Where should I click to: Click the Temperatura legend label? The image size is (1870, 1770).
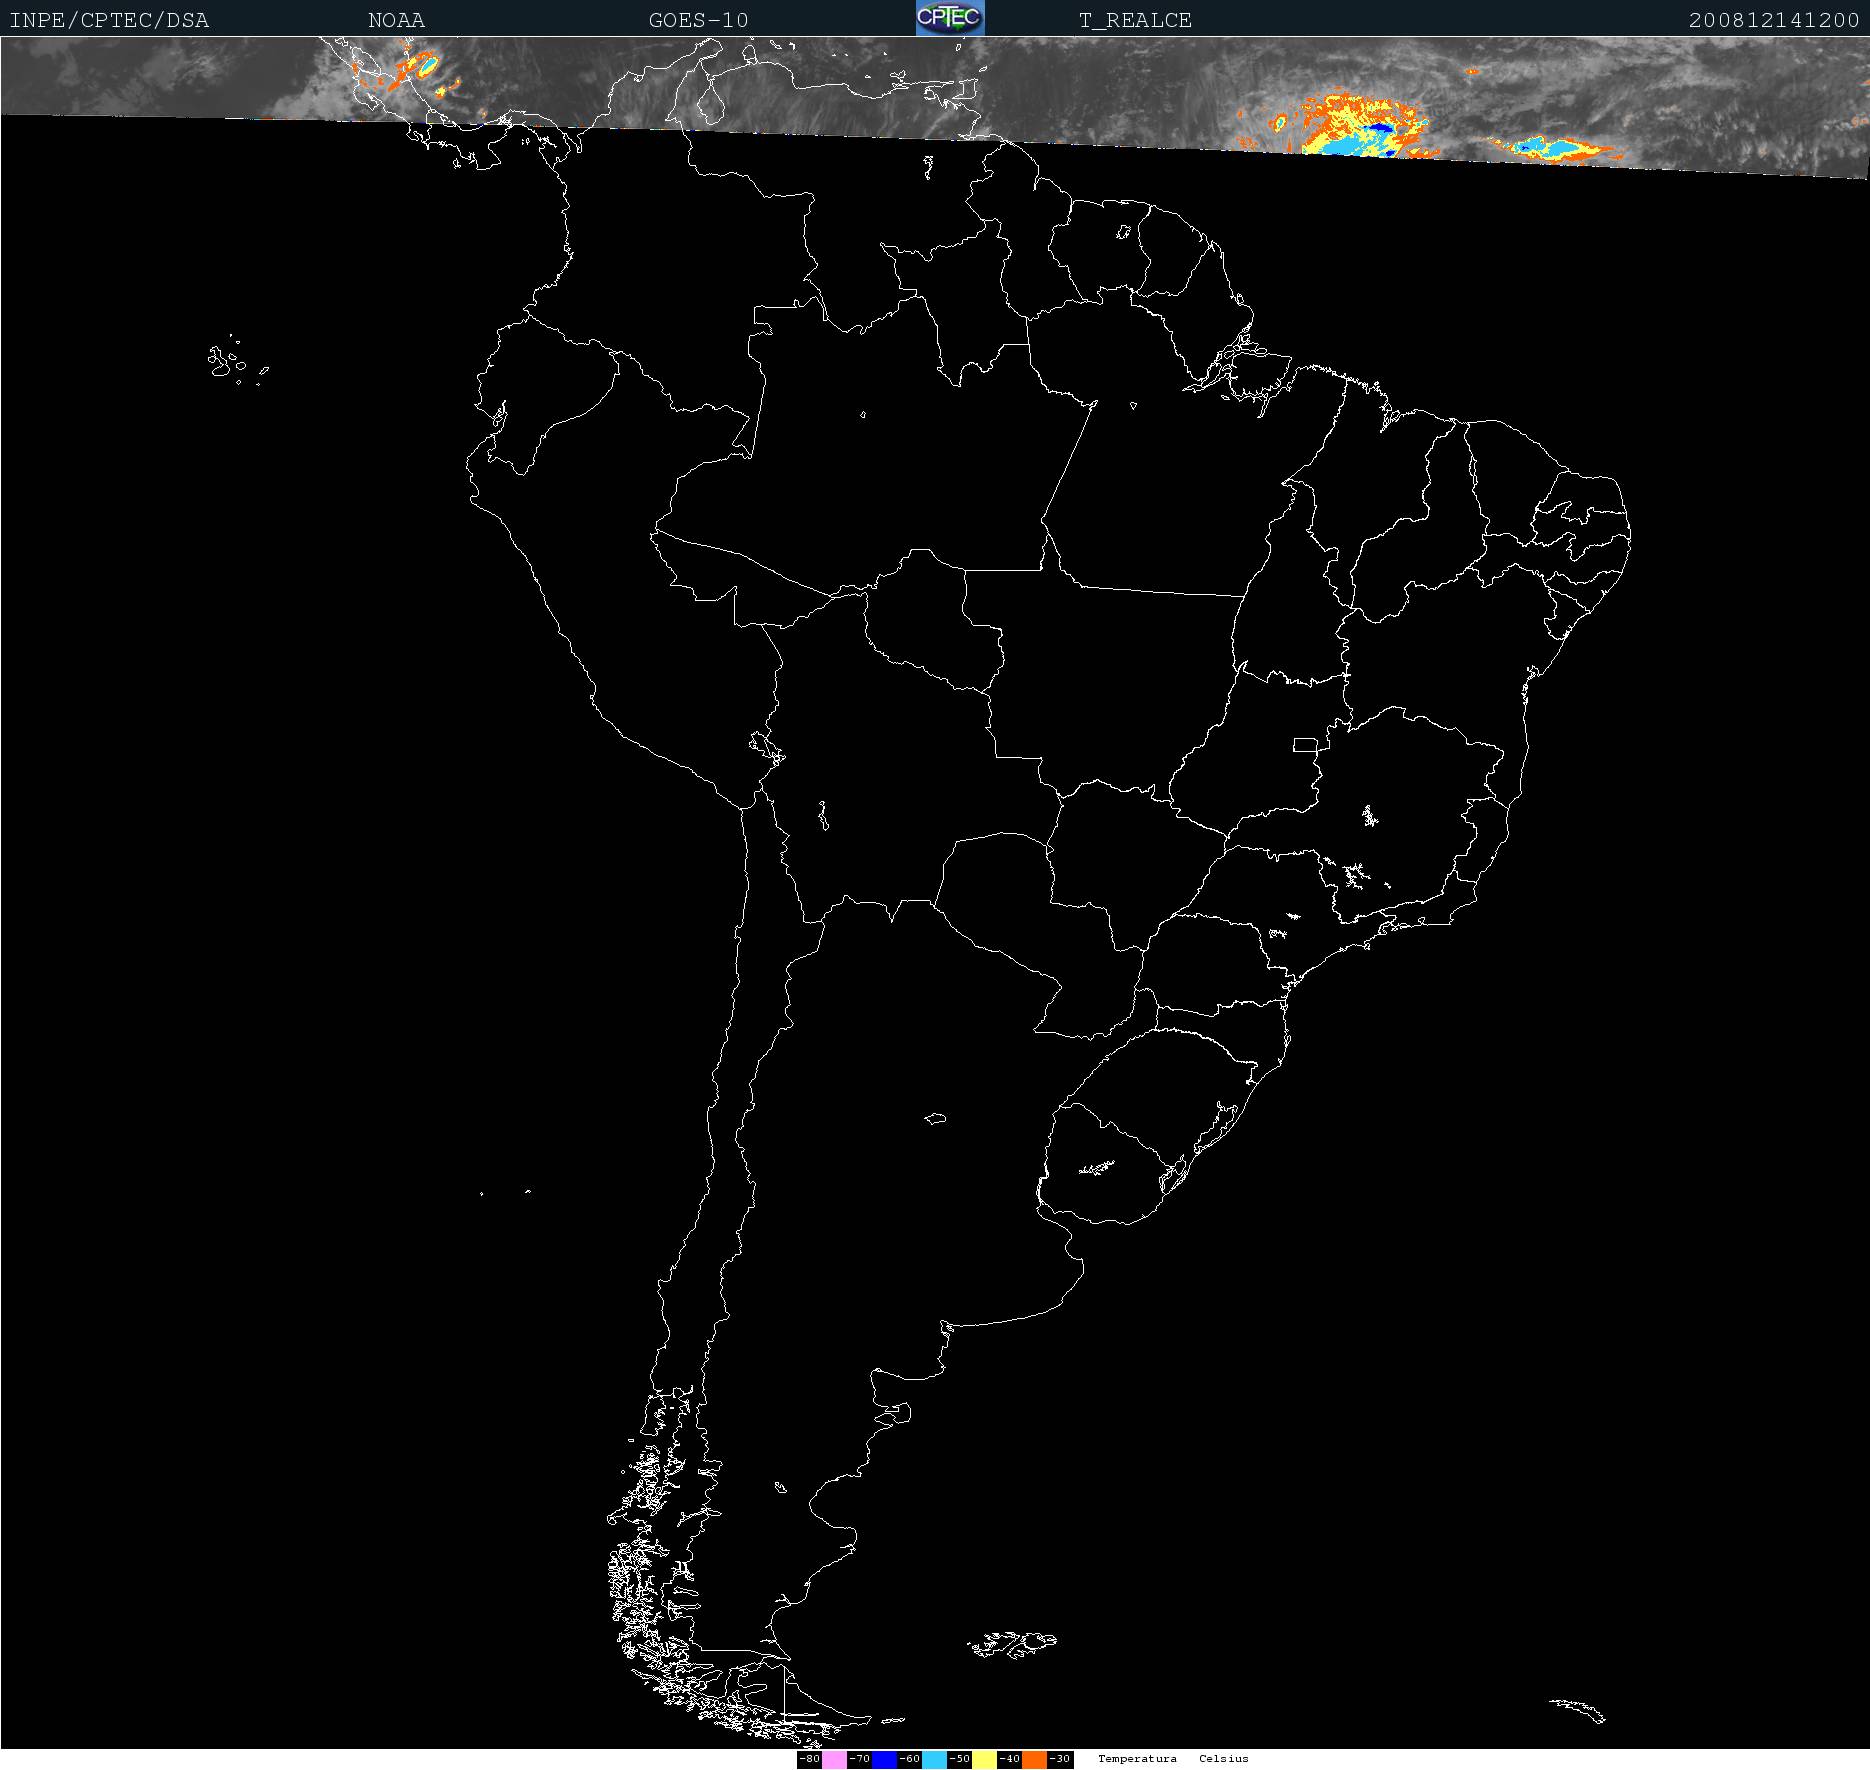[1137, 1759]
